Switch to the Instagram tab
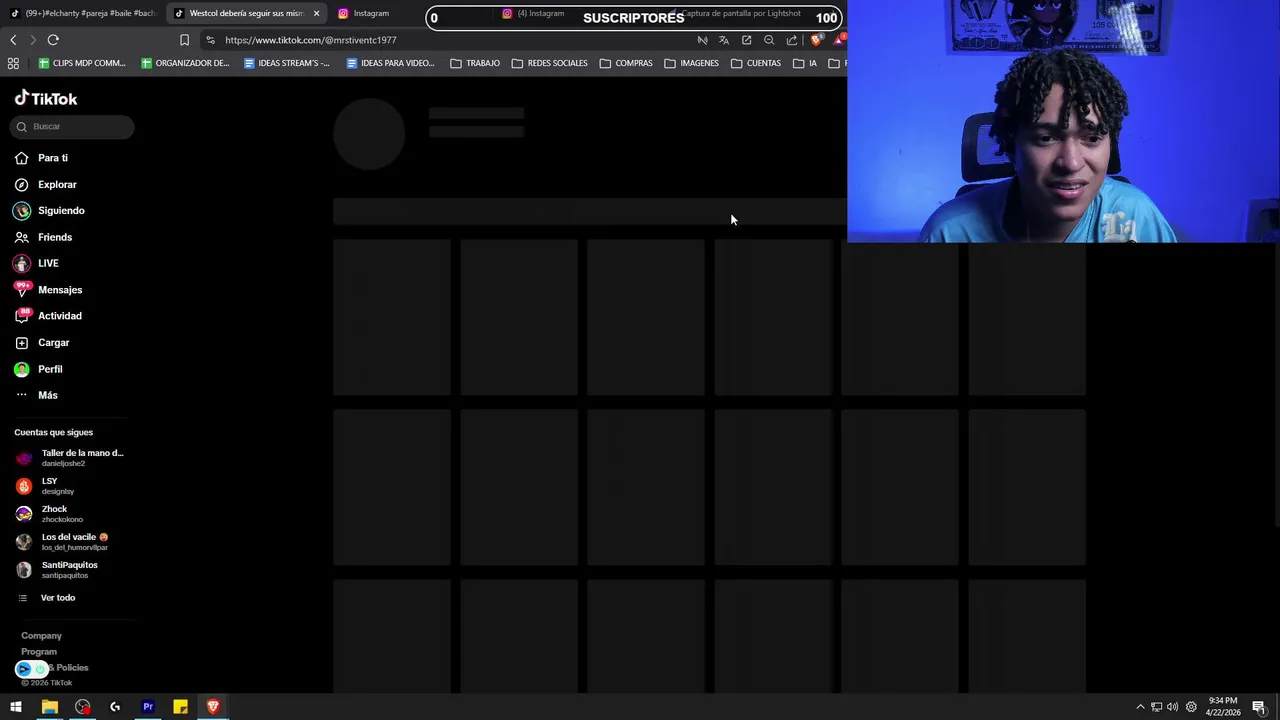Screen dimensions: 1280x720 [x=371, y=13]
